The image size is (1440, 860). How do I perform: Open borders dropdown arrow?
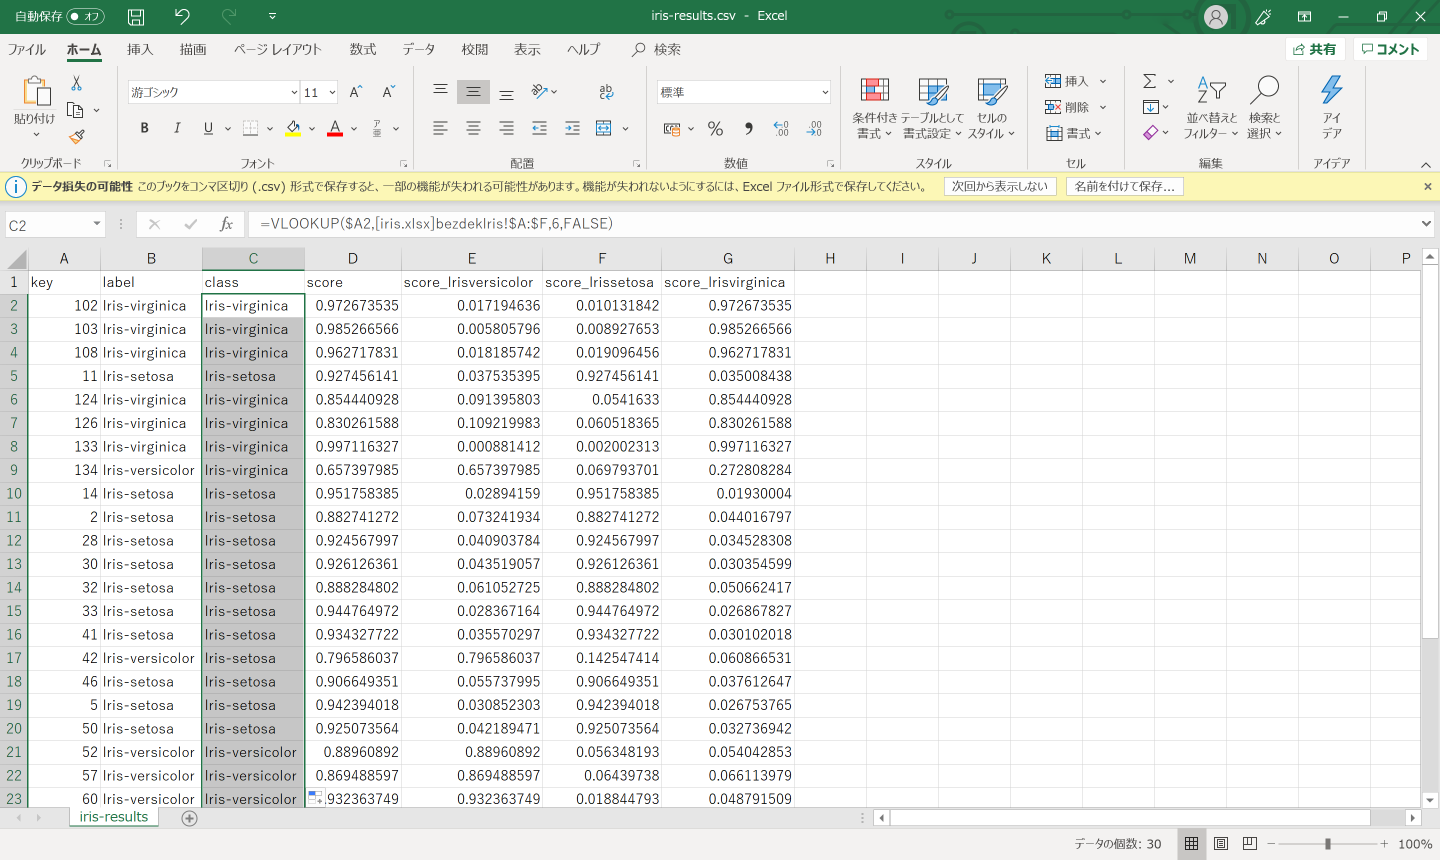click(270, 128)
